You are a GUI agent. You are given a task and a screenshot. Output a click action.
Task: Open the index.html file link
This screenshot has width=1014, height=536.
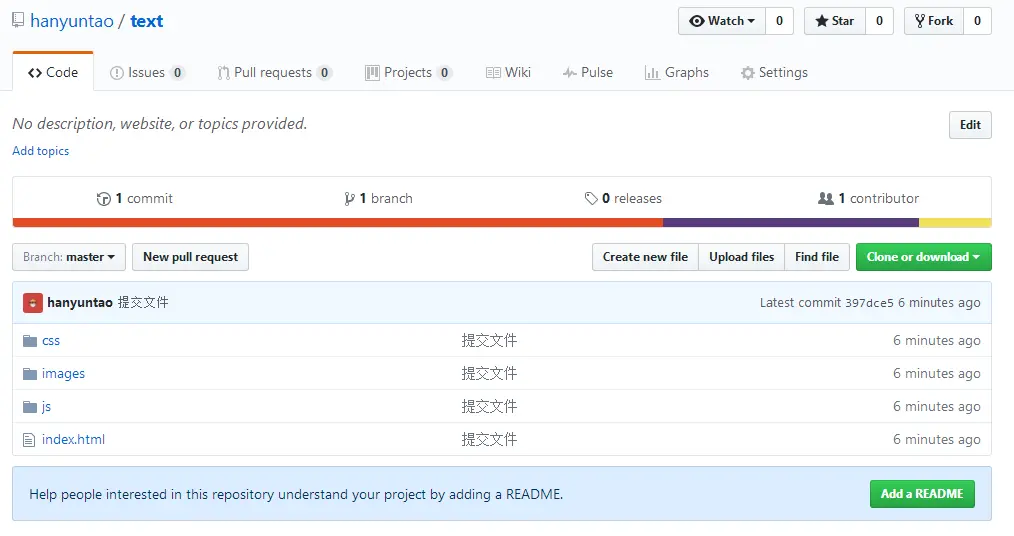[73, 440]
